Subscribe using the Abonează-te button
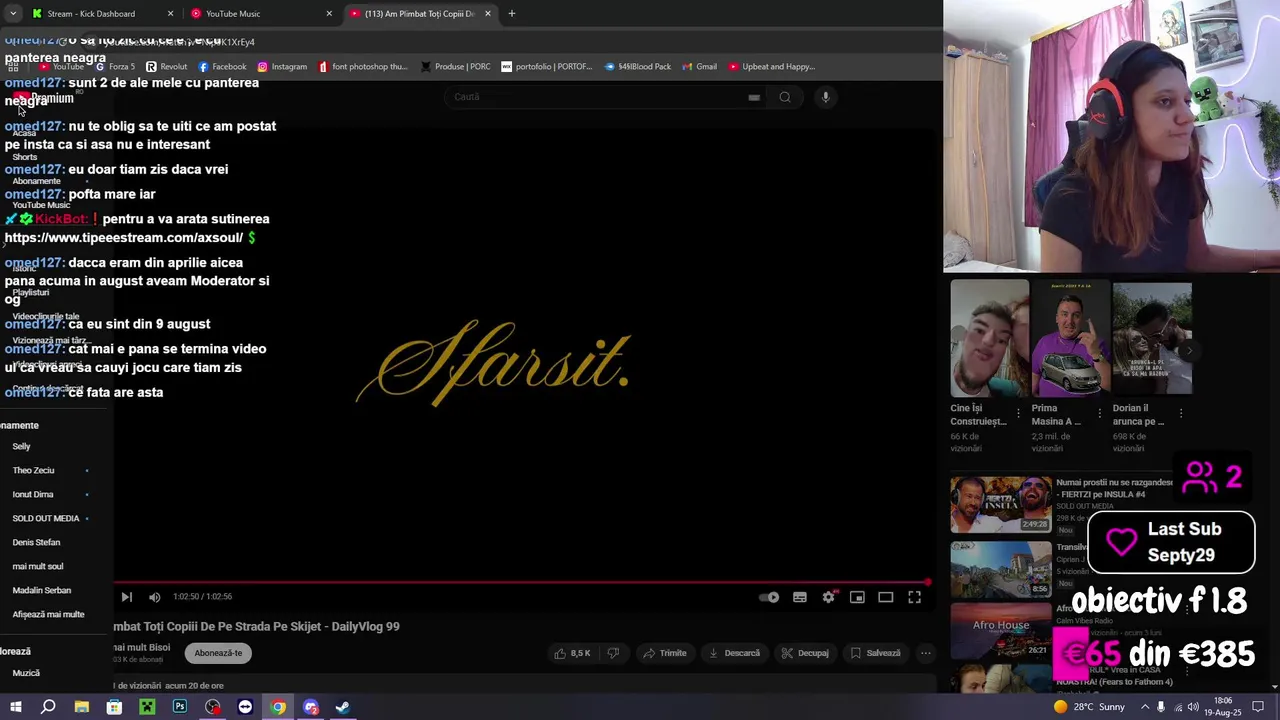1280x720 pixels. 218,653
